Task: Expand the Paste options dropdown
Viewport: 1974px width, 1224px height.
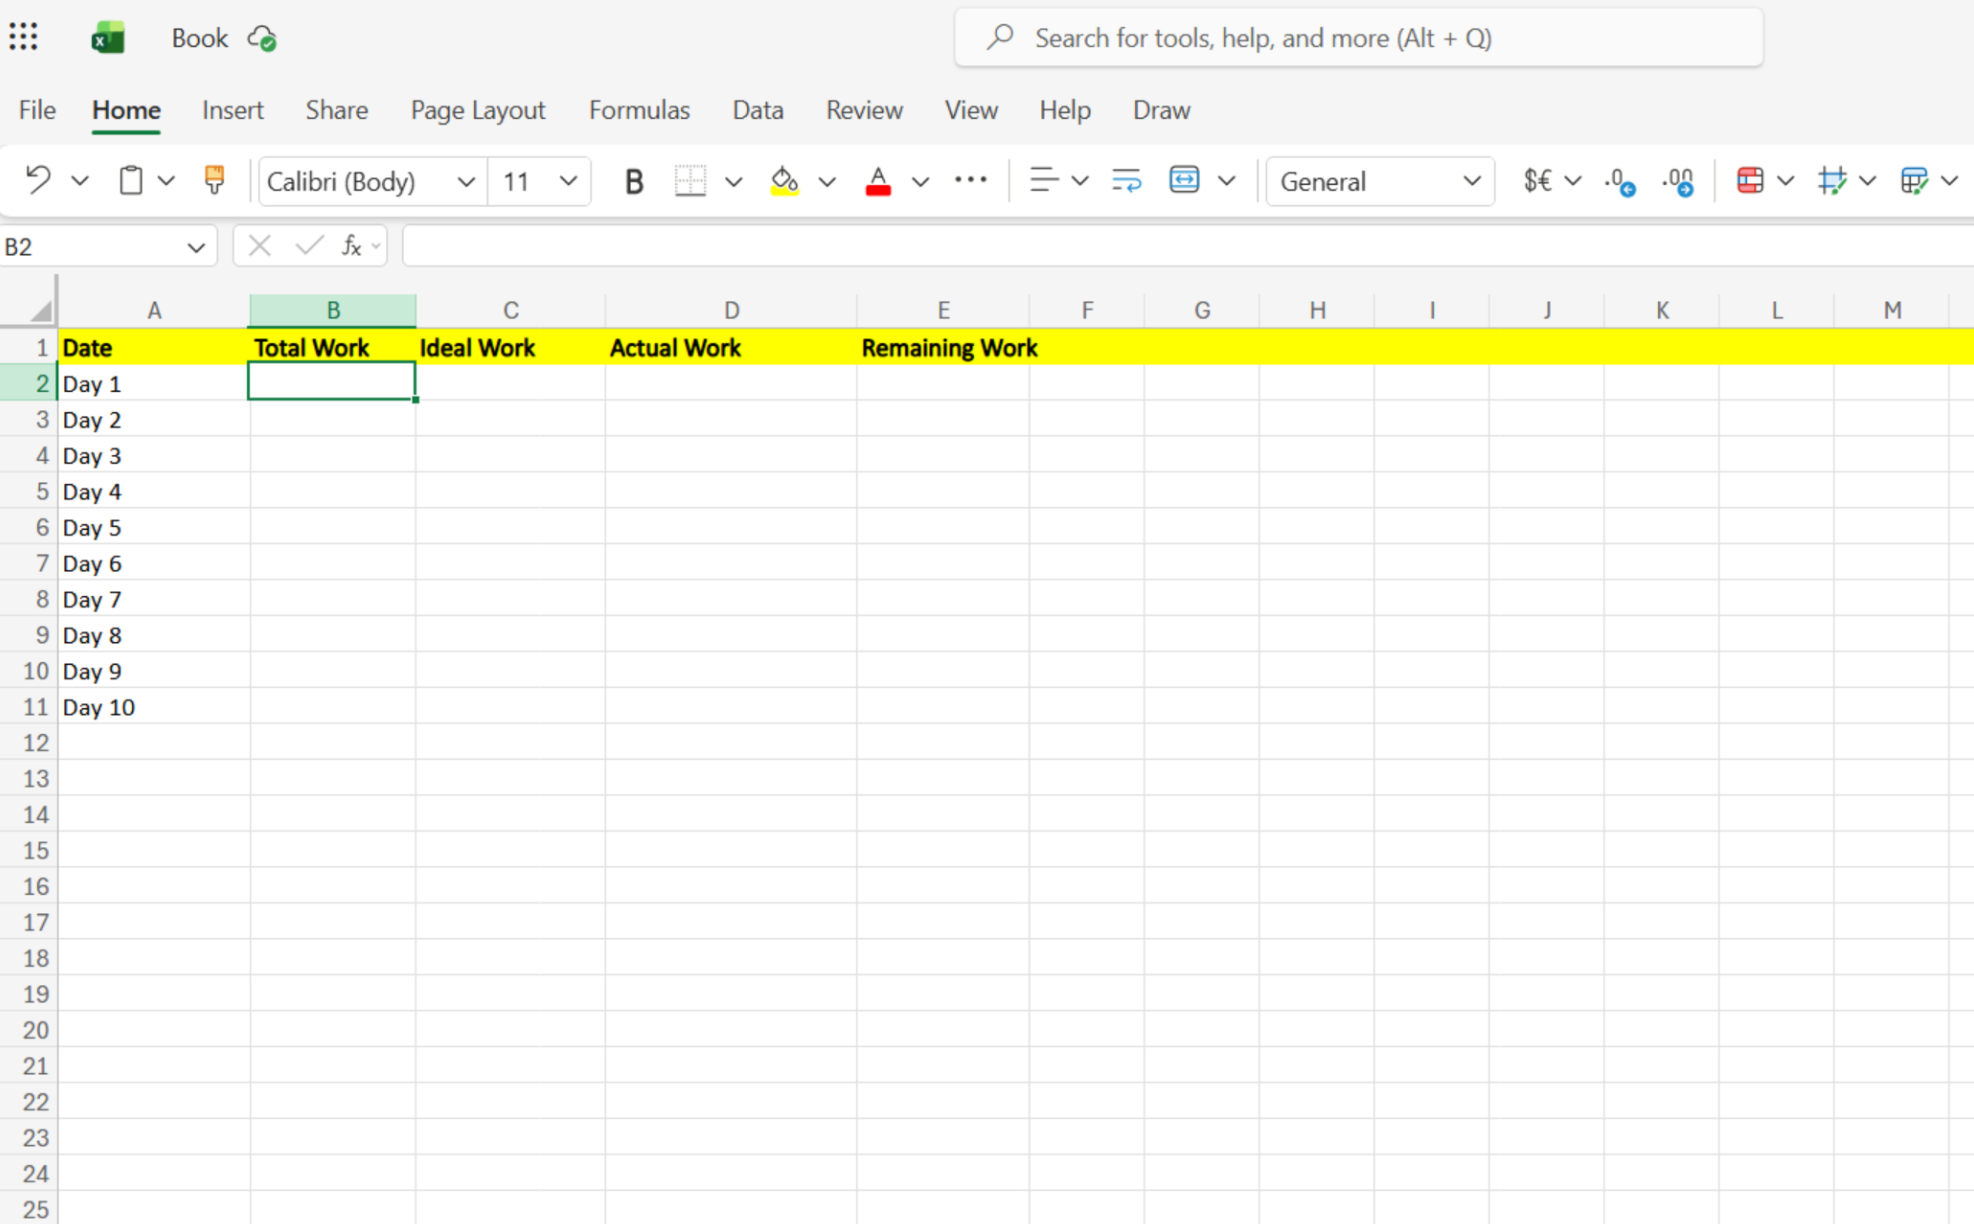Action: [166, 181]
